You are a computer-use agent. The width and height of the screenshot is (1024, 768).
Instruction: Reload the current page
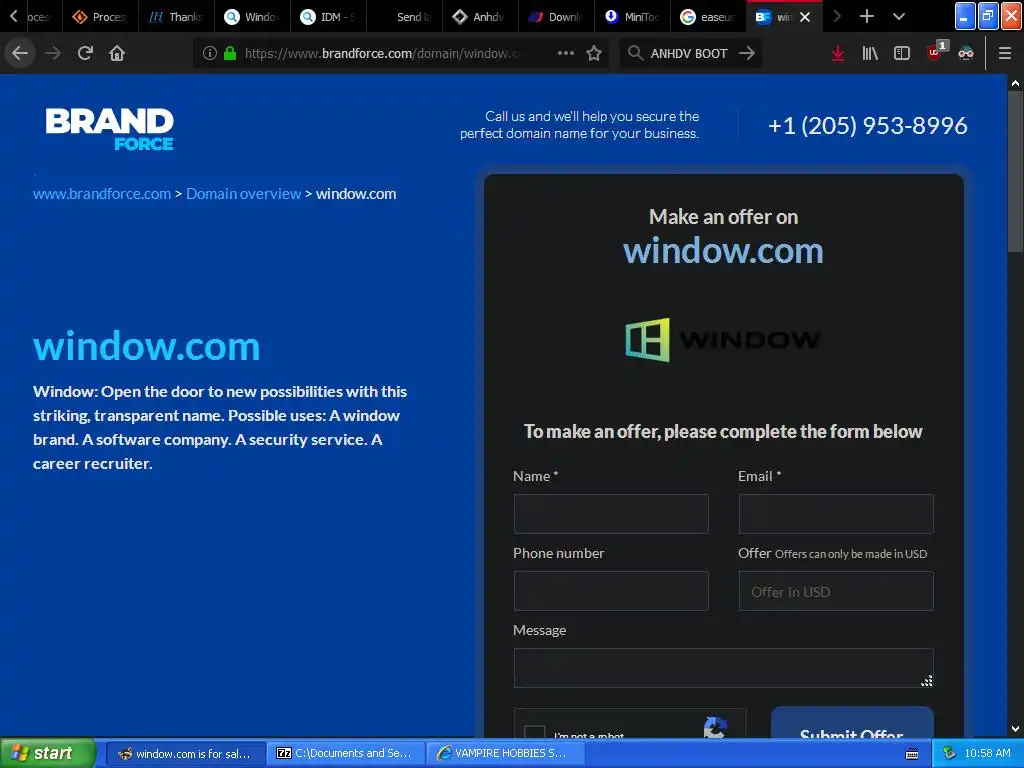point(85,53)
